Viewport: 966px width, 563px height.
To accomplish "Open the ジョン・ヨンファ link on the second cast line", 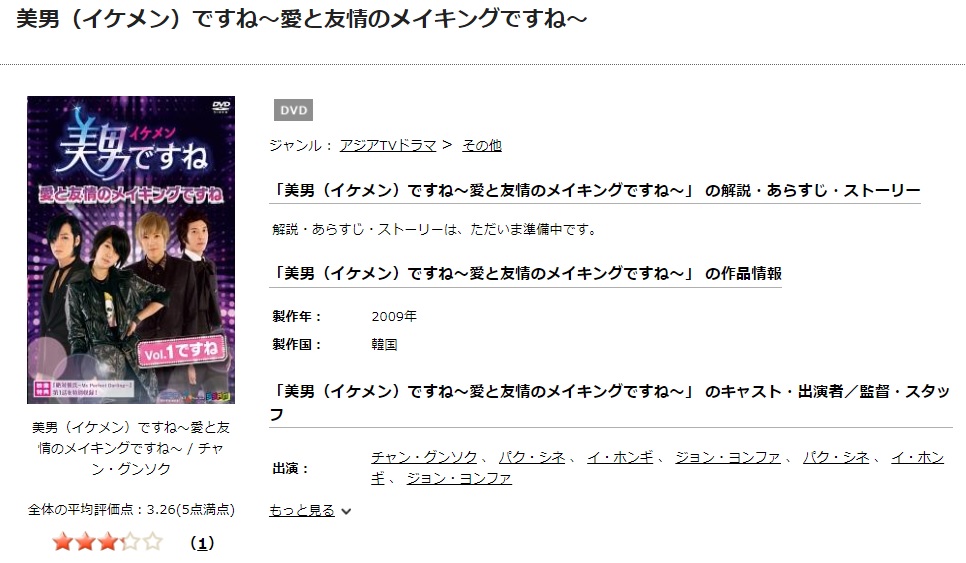I will [x=459, y=478].
